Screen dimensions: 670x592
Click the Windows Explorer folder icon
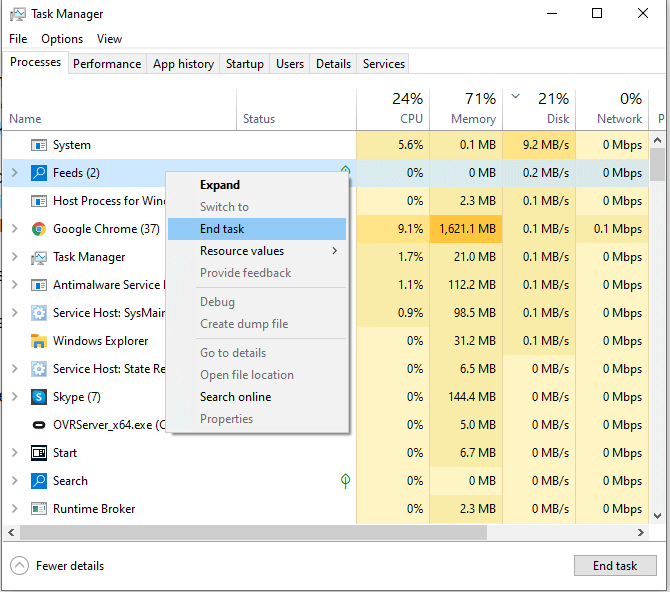pos(39,341)
